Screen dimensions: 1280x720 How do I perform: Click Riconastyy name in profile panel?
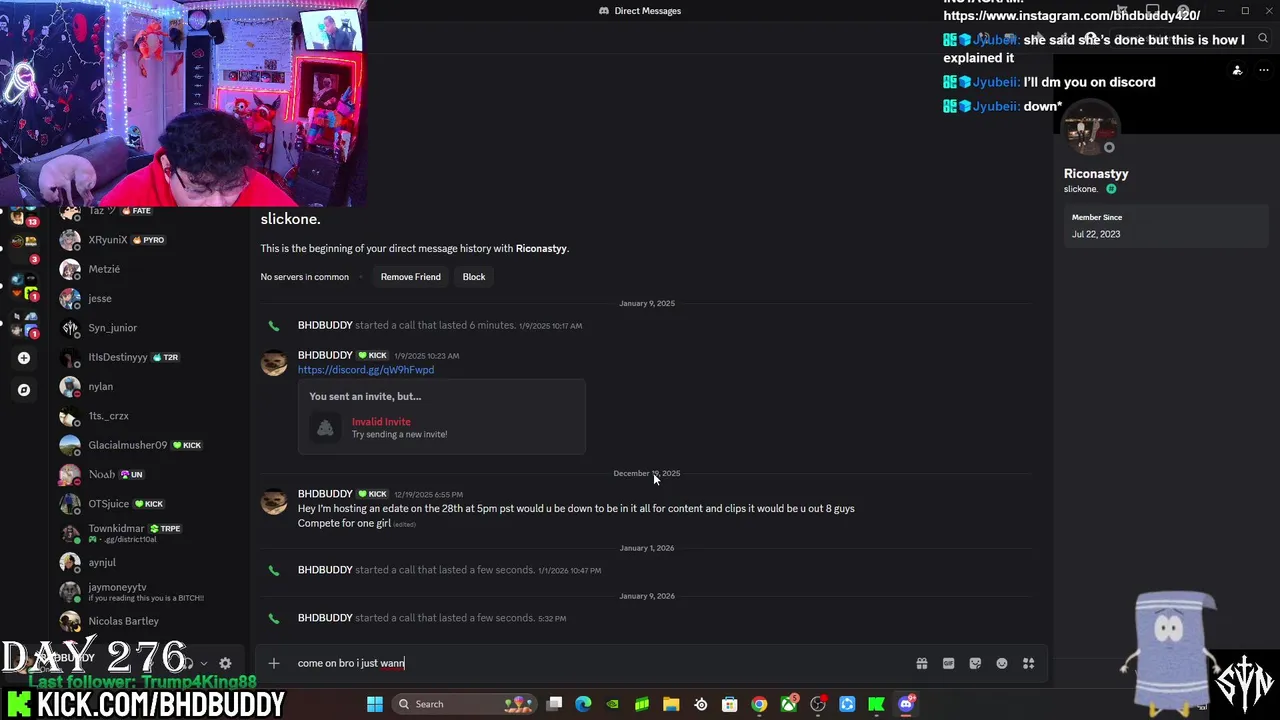tap(1096, 174)
